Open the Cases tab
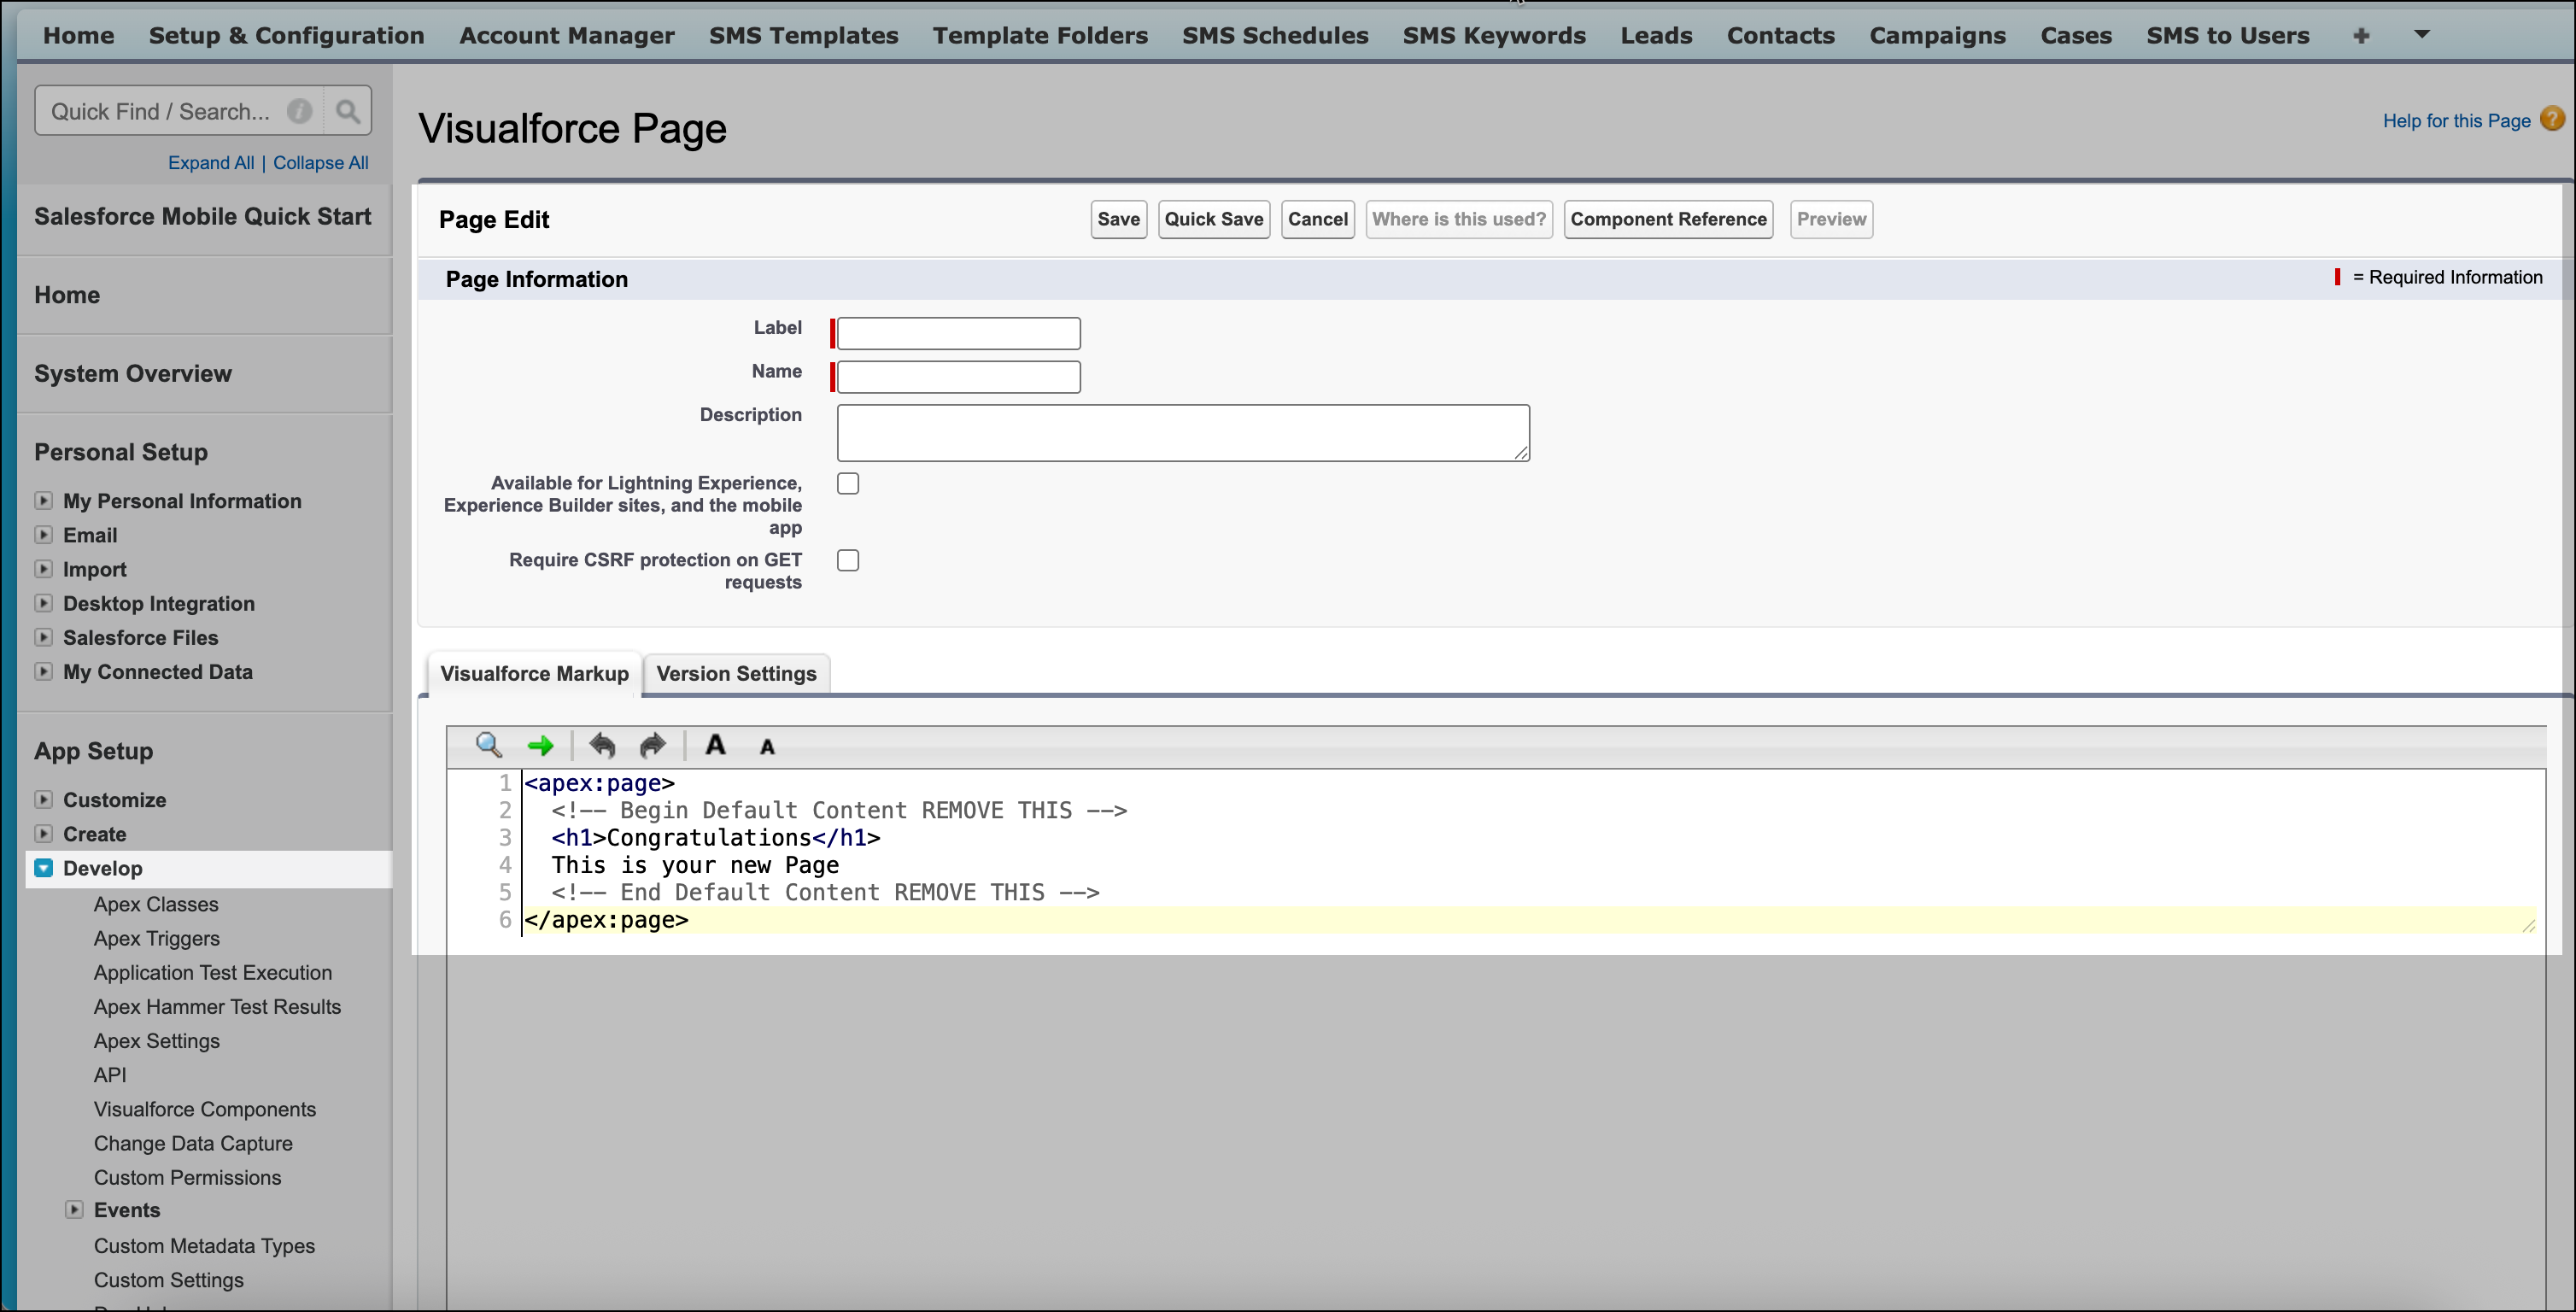Screen dimensions: 2576x1312 (2076, 36)
